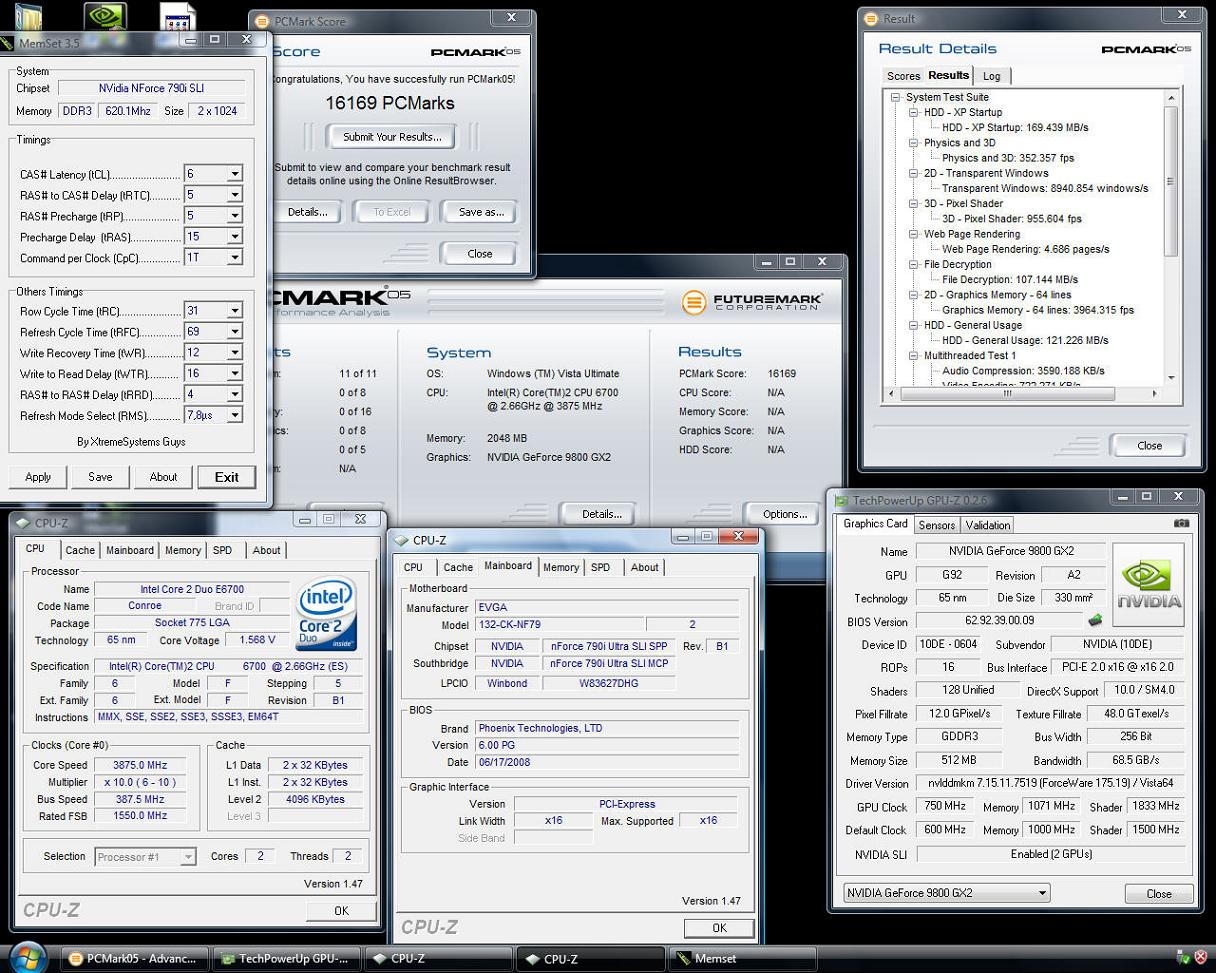Screen dimensions: 1216x973
Task: Switch to TechPowerUp GPU-Z taskbar button
Action: pyautogui.click(x=287, y=958)
